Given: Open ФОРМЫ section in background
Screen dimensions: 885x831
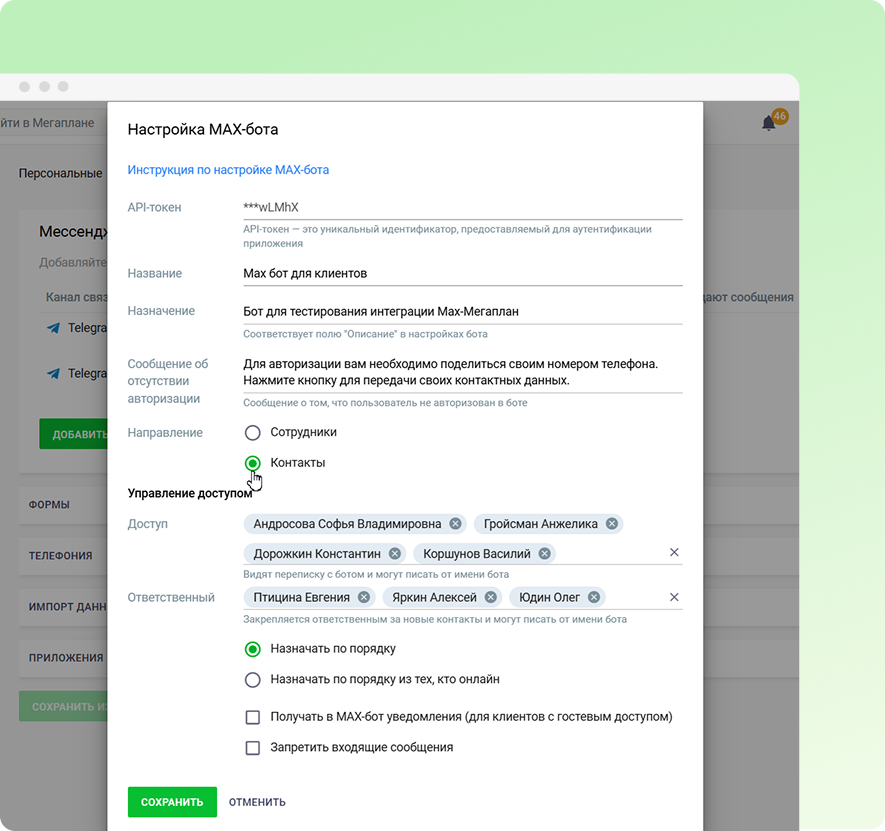Looking at the screenshot, I should (63, 505).
